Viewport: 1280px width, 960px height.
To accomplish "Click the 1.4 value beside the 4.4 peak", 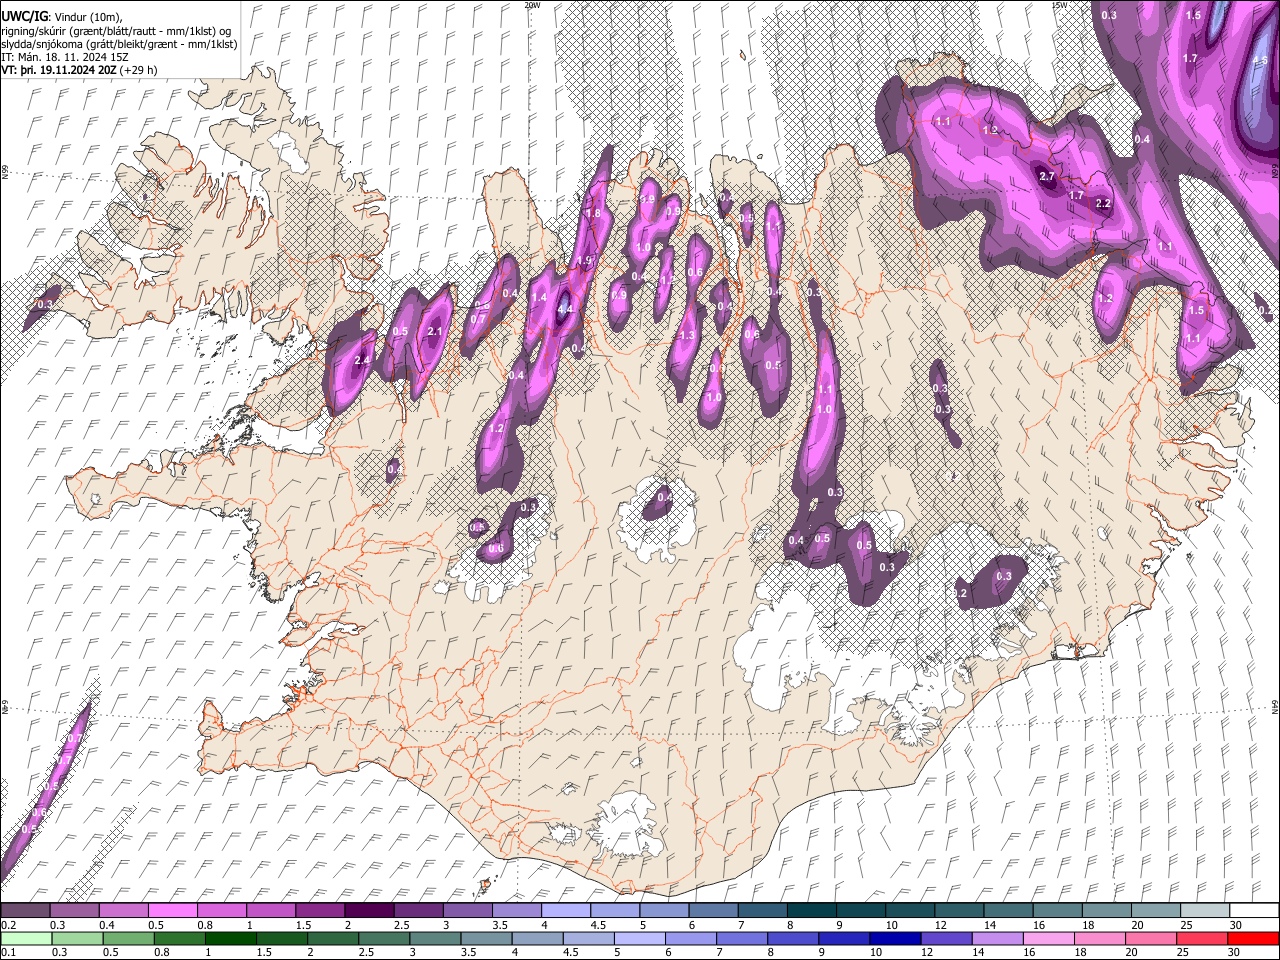I will (x=539, y=298).
